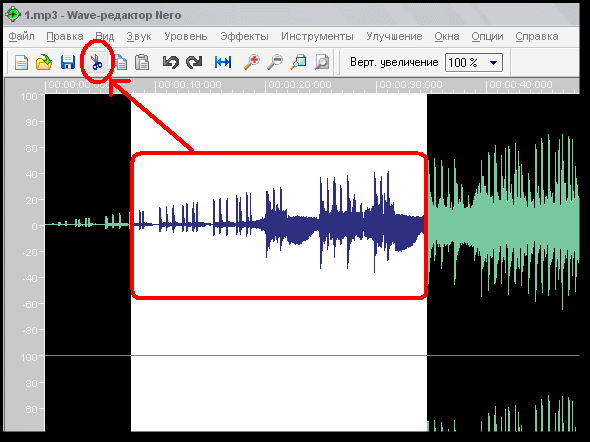
Task: Open the Улучшение menu
Action: coord(394,36)
